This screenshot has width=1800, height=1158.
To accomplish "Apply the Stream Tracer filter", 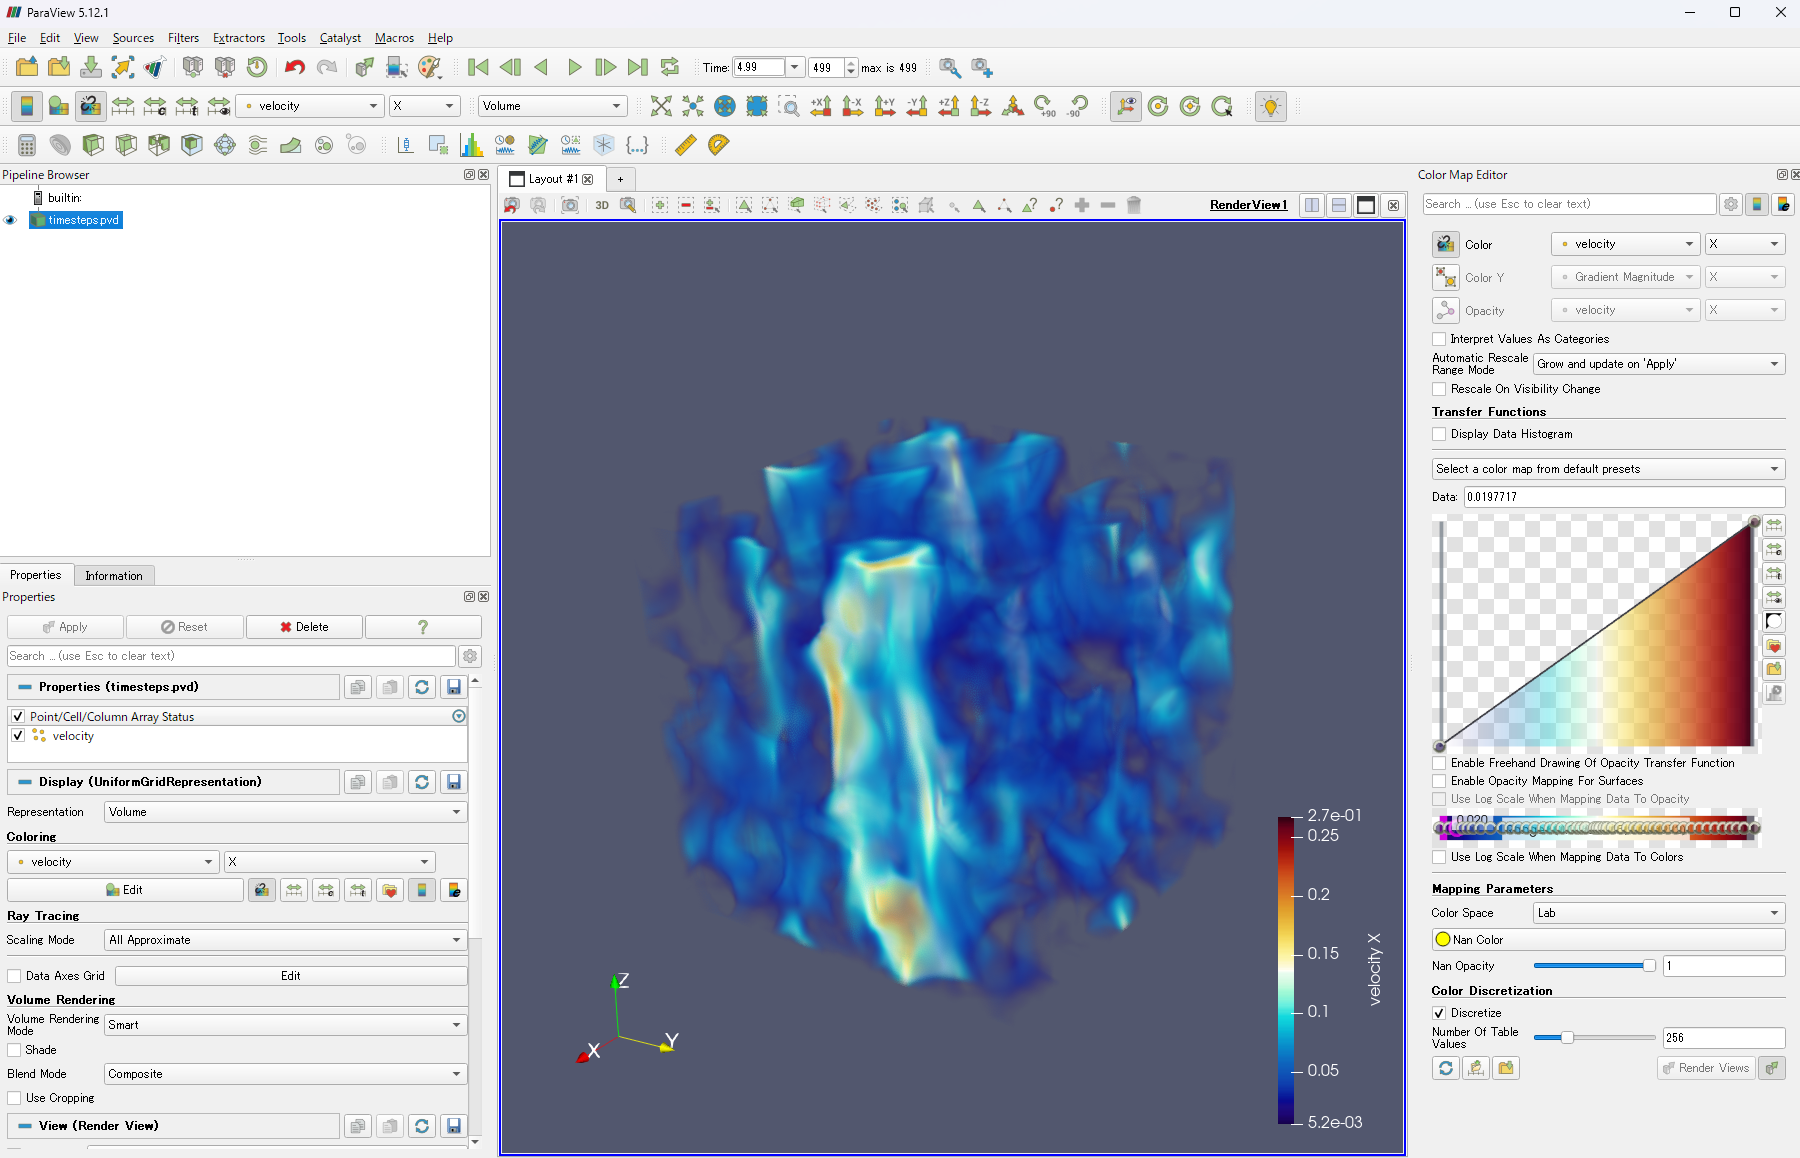I will click(x=258, y=145).
